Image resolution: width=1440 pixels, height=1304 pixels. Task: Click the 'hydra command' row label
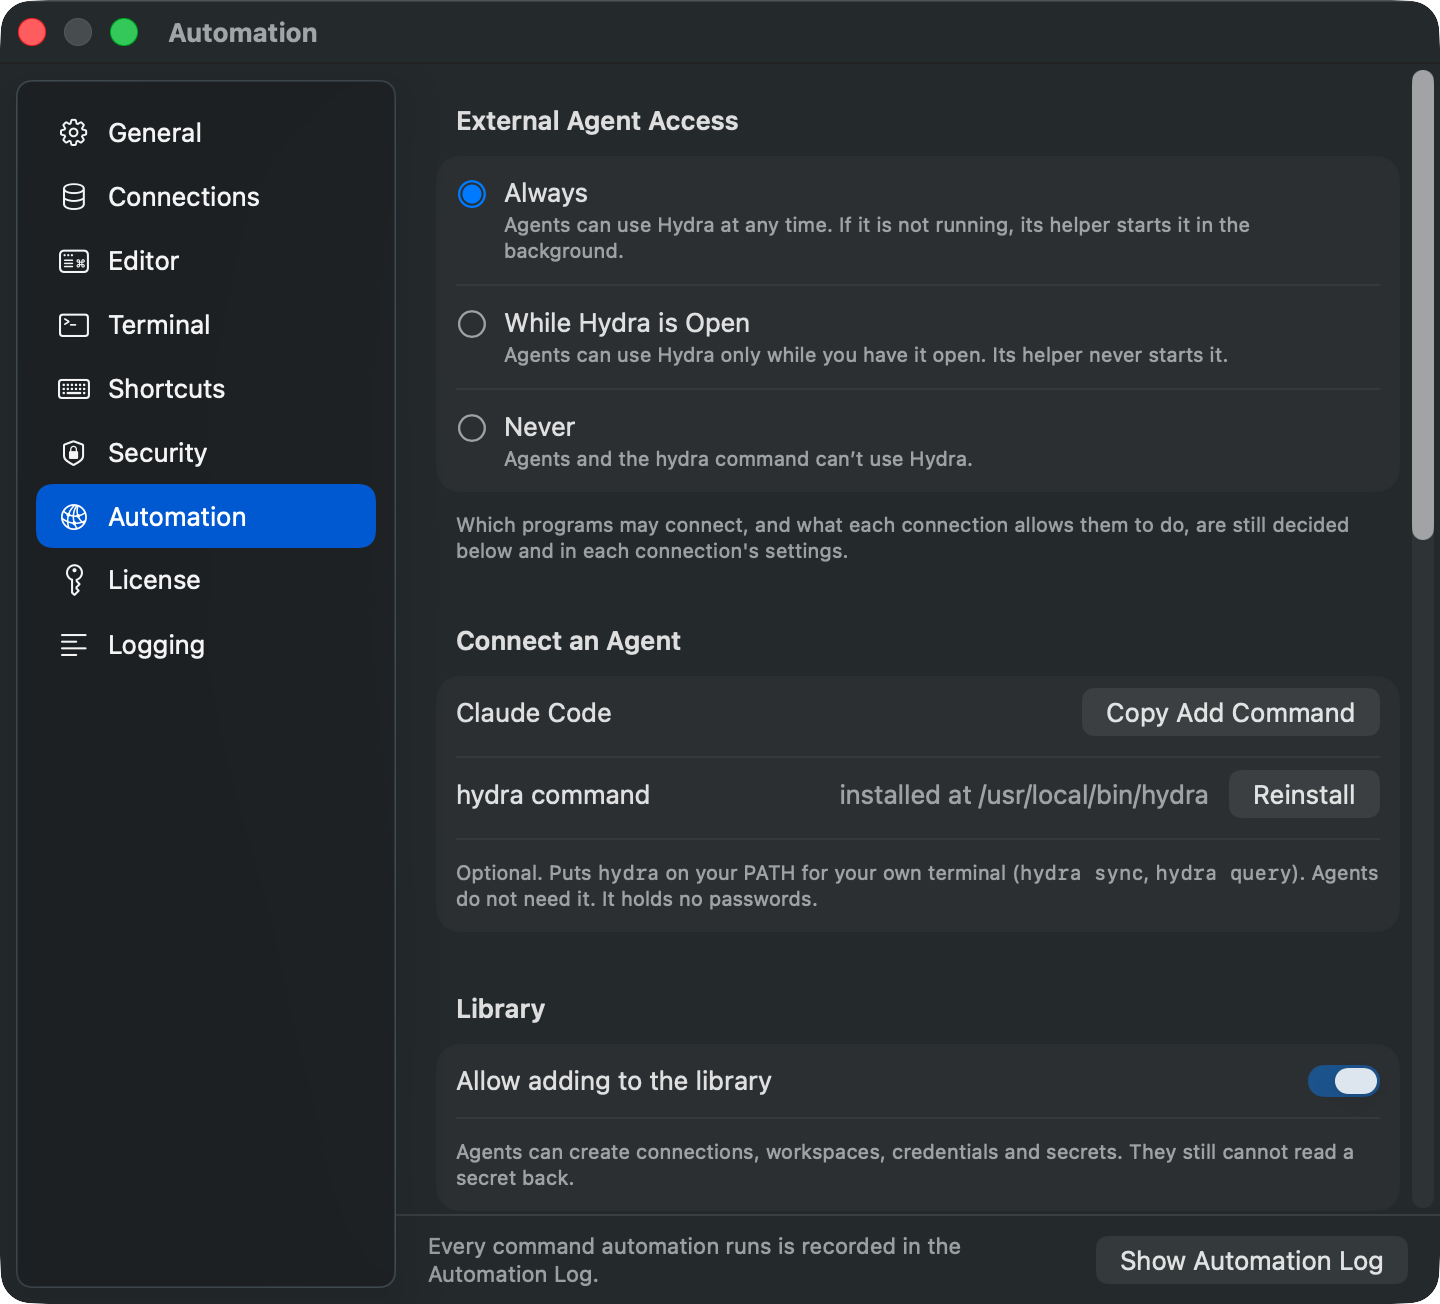553,795
